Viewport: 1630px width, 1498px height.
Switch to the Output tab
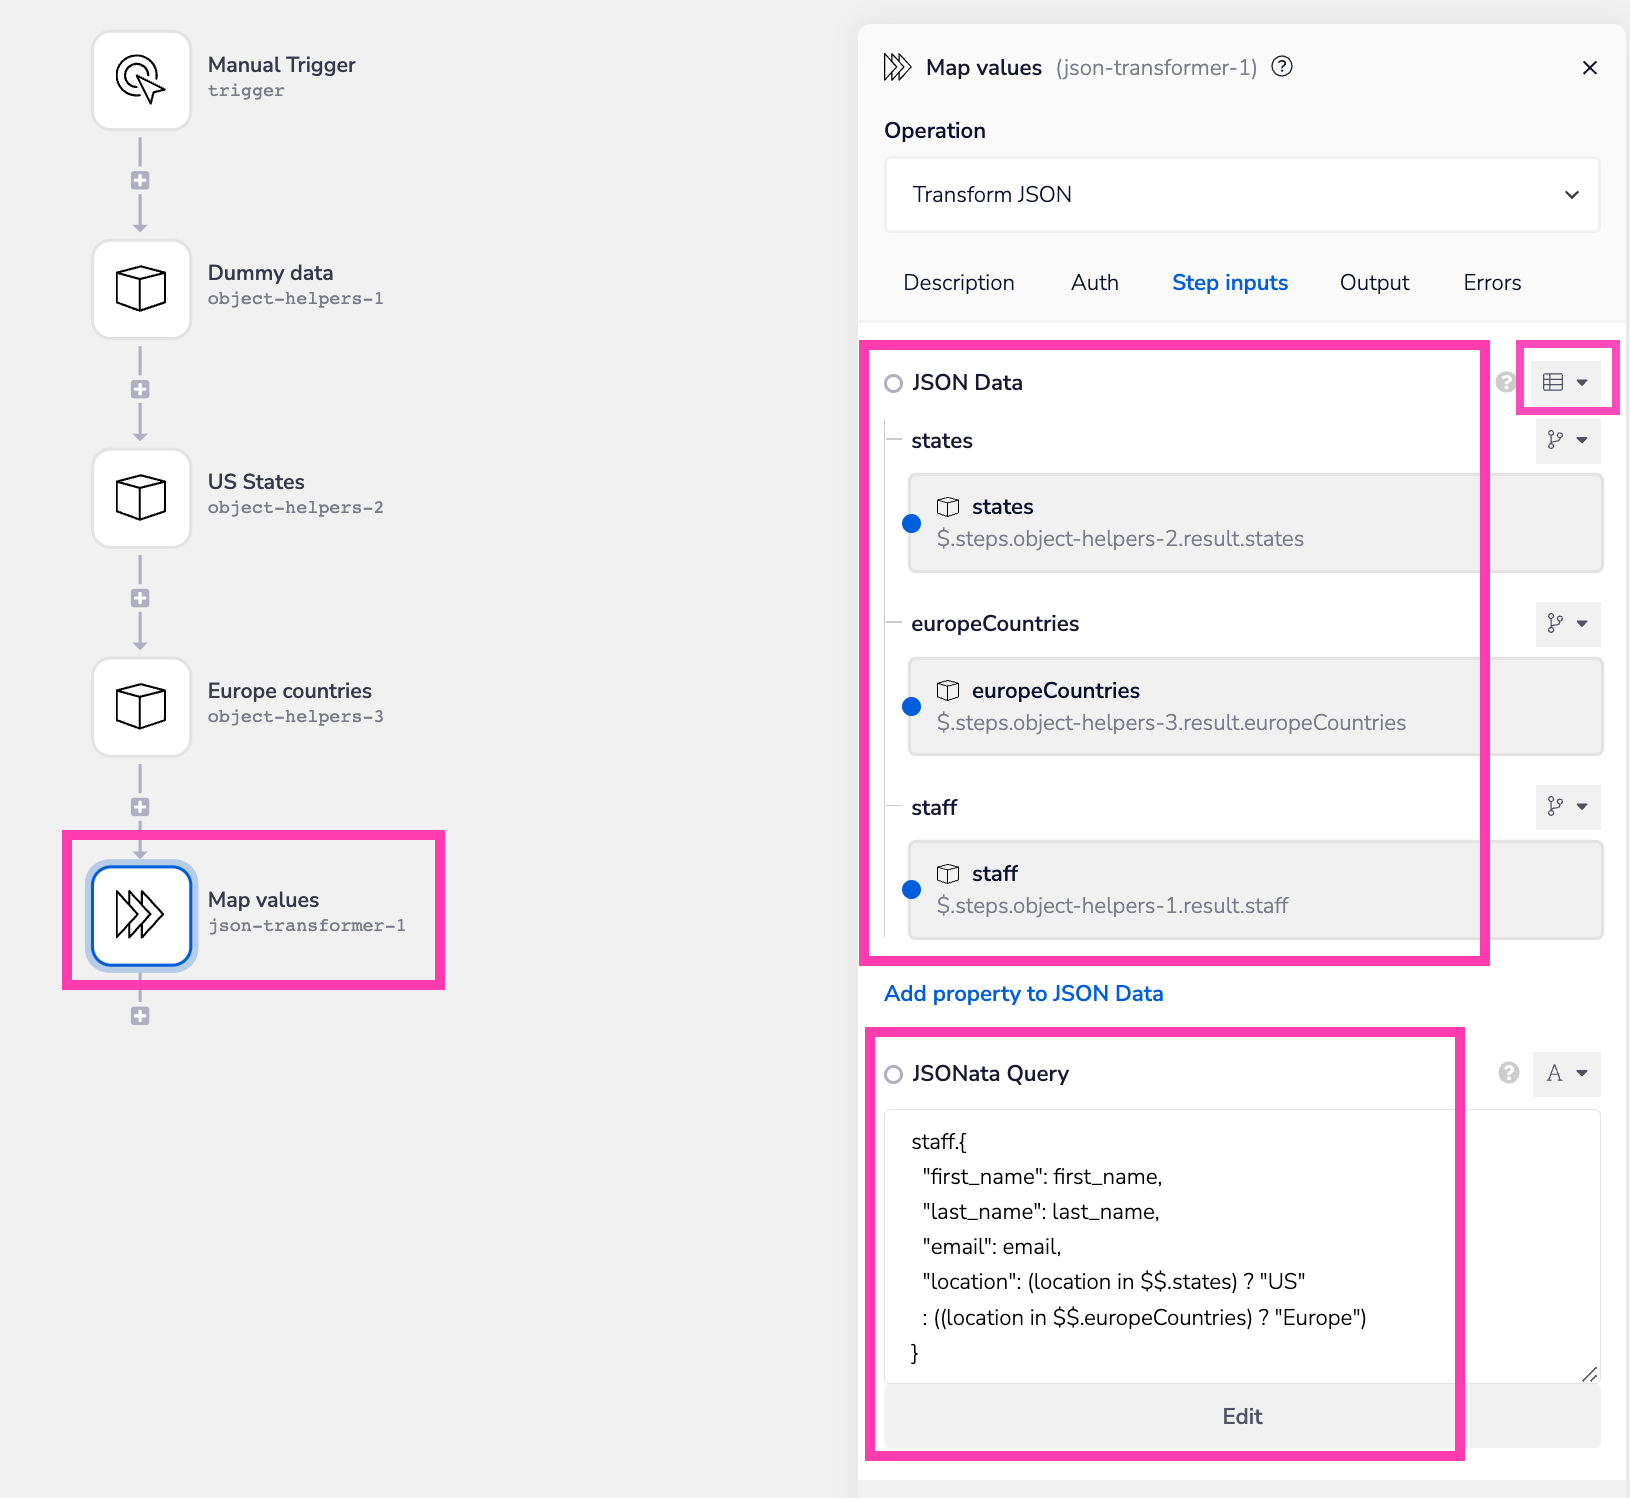[x=1374, y=283]
